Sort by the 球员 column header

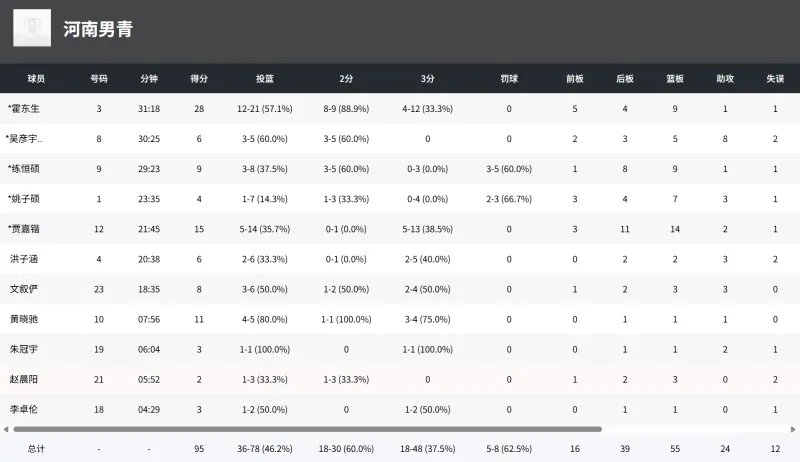pyautogui.click(x=36, y=79)
